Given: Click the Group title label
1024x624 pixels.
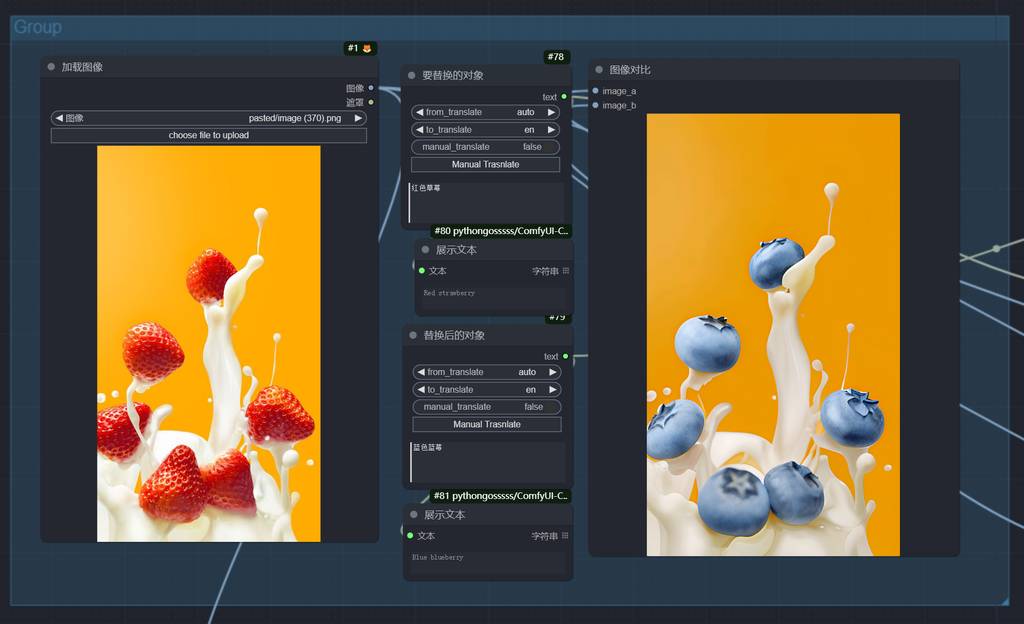Looking at the screenshot, I should pyautogui.click(x=37, y=27).
